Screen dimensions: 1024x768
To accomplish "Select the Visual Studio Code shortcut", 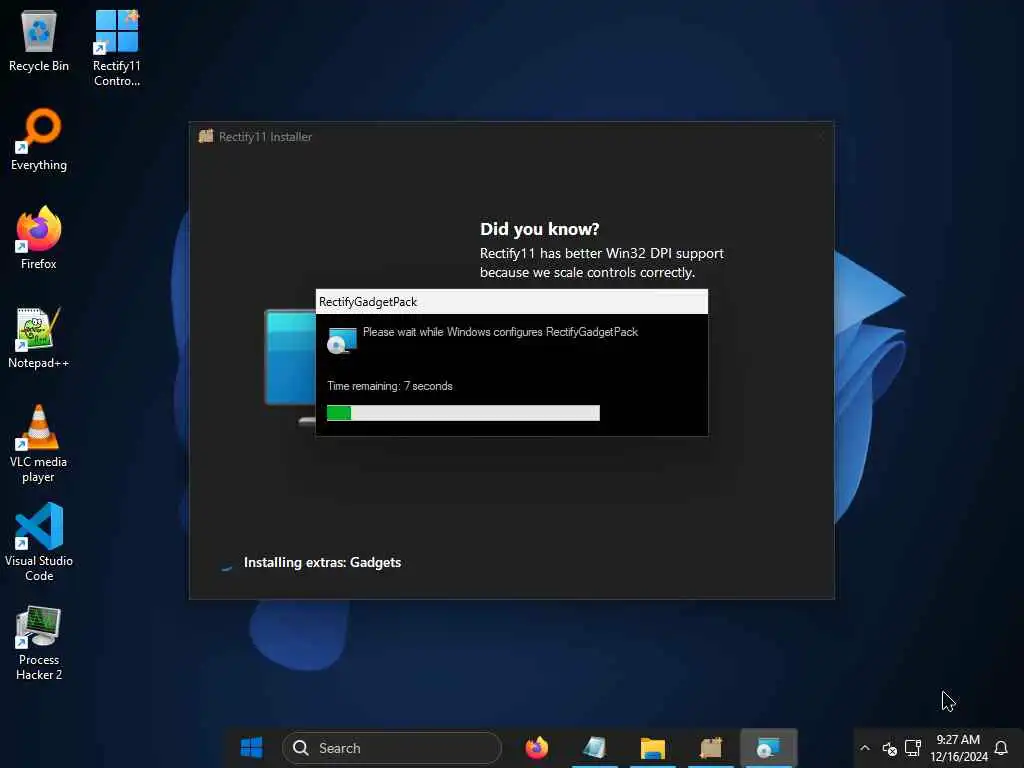I will pos(39,542).
